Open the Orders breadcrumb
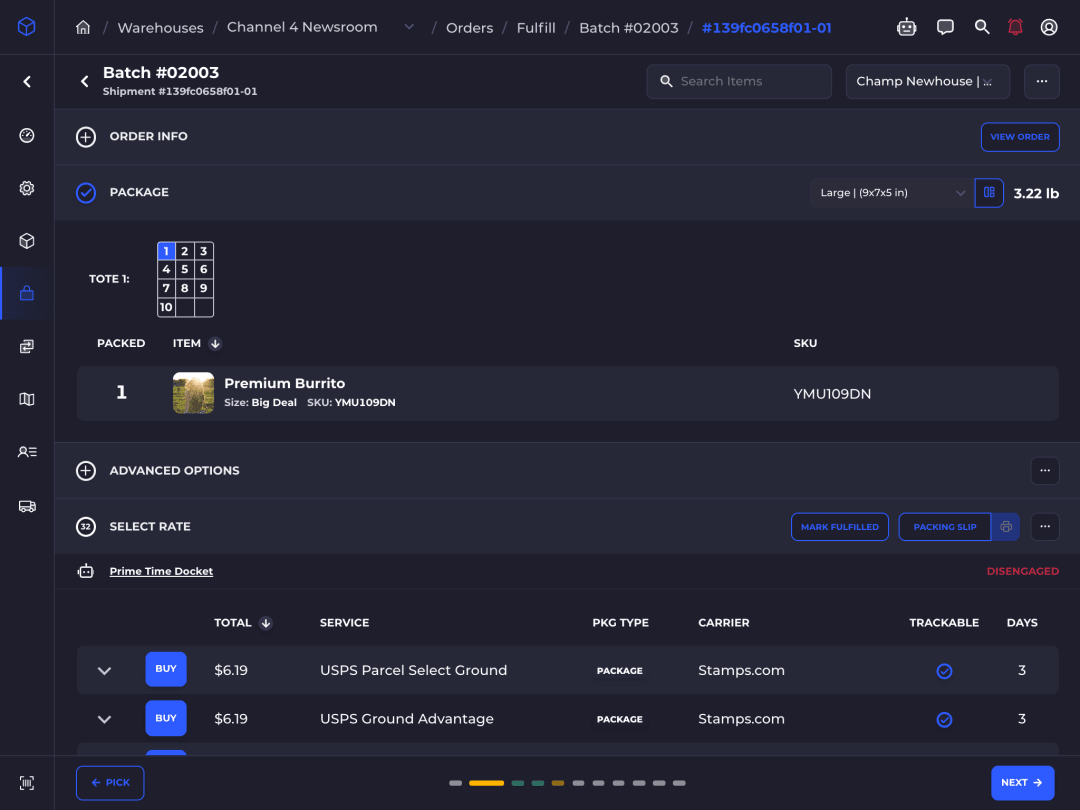 (x=470, y=28)
